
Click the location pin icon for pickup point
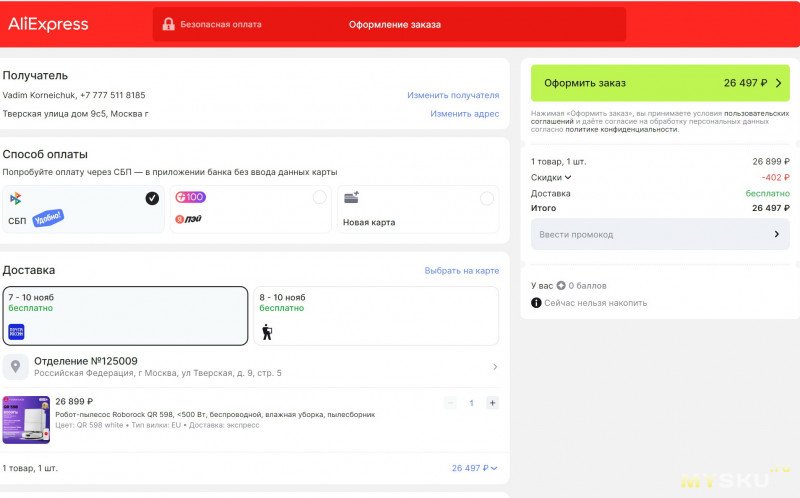click(x=15, y=367)
